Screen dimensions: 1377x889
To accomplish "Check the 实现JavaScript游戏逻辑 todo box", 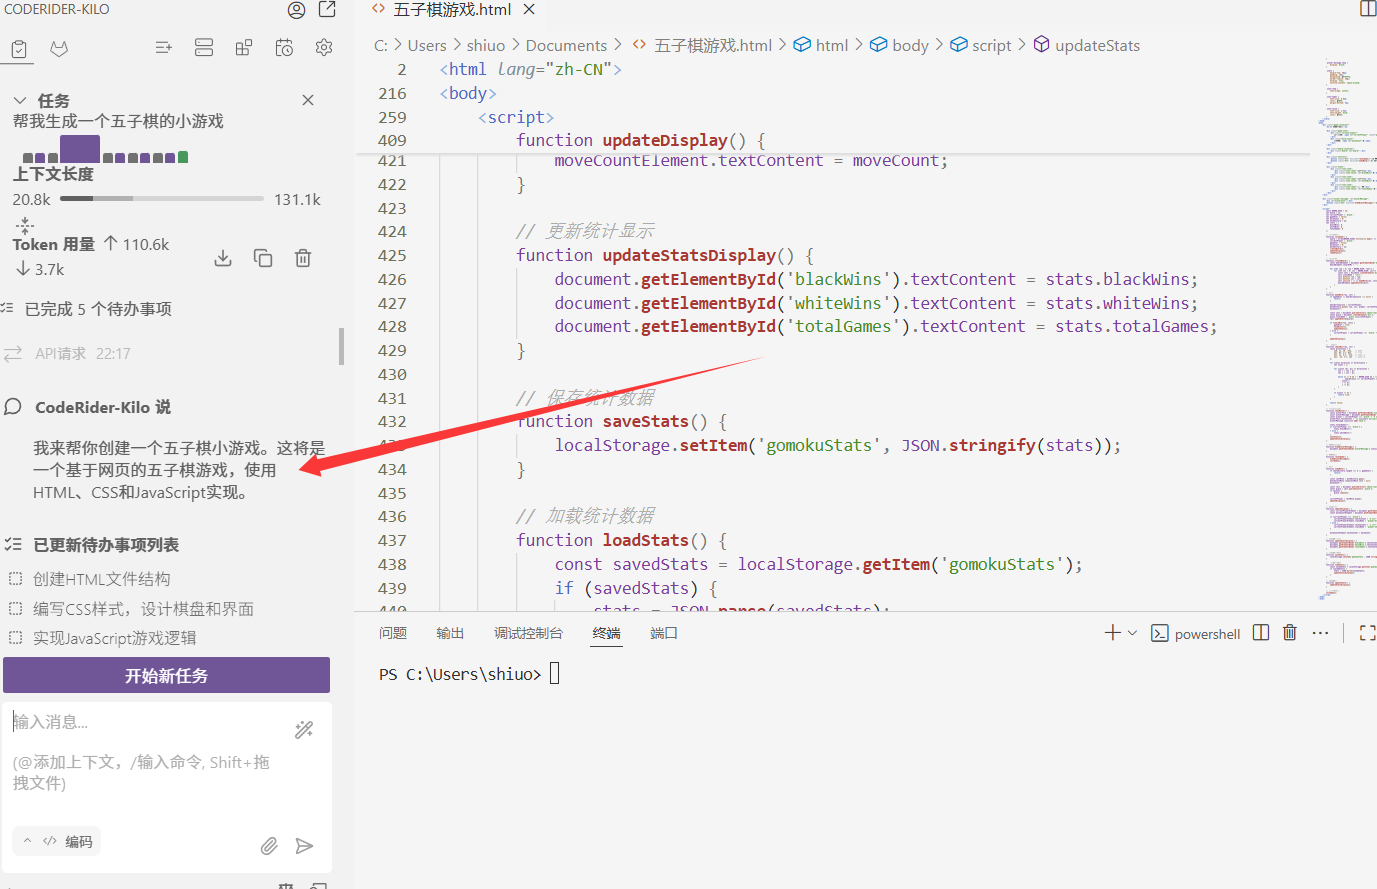I will pyautogui.click(x=15, y=637).
